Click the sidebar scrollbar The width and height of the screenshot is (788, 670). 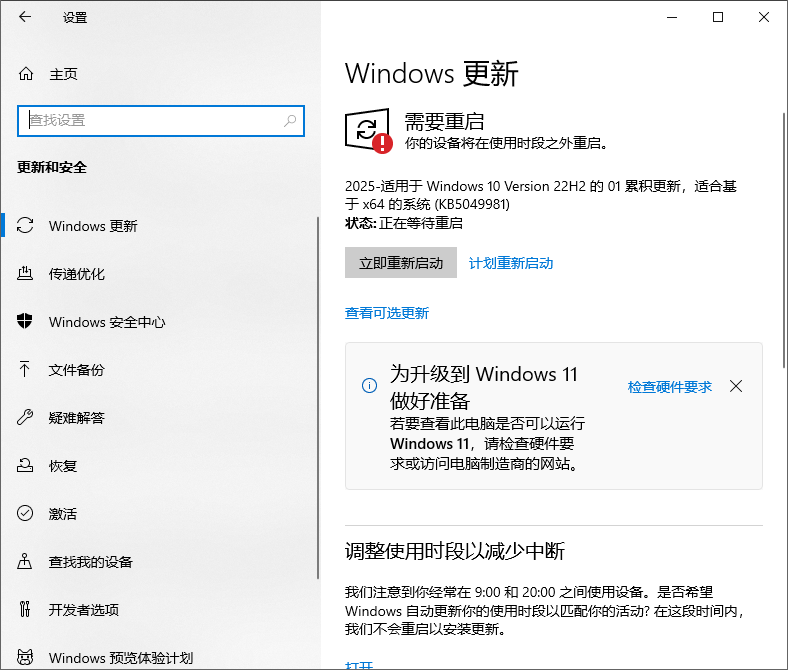(318, 397)
